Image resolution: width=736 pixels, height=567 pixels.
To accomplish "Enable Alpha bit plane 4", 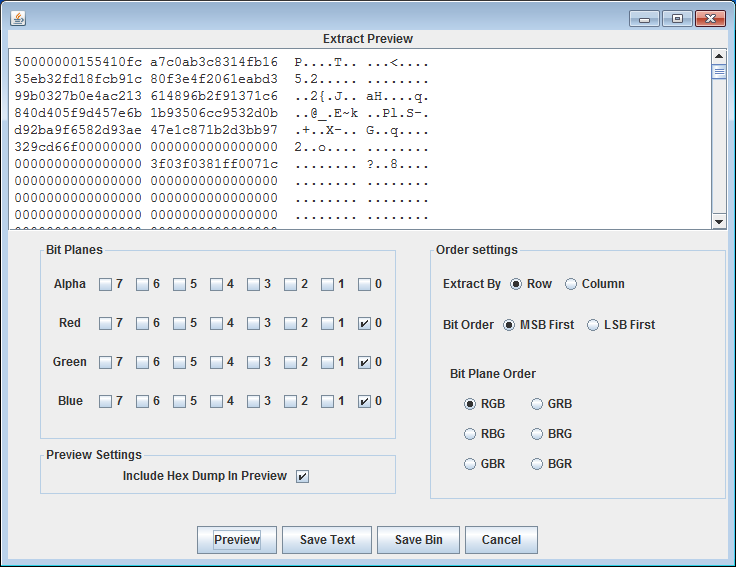I will 216,284.
